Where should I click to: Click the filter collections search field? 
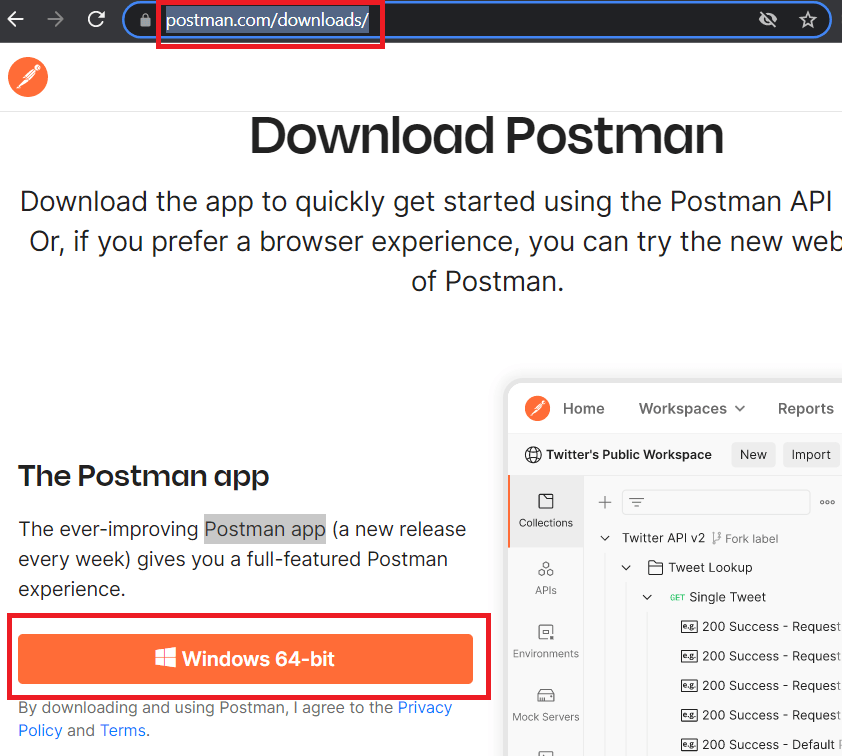click(x=716, y=503)
